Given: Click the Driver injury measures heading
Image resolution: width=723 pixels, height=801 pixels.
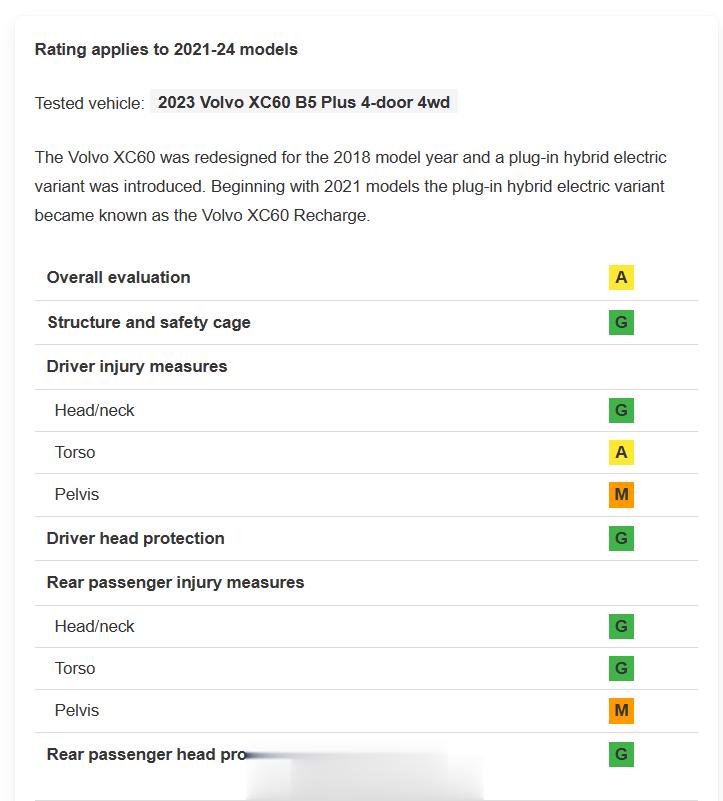Looking at the screenshot, I should pos(137,366).
